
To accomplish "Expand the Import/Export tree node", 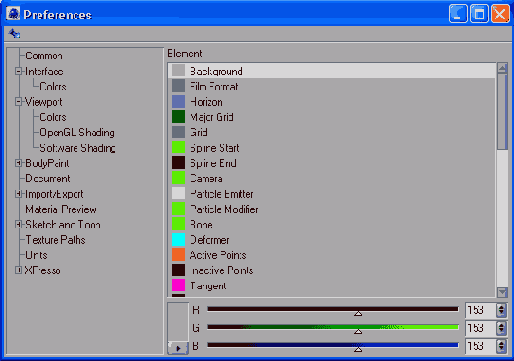I will 18,194.
